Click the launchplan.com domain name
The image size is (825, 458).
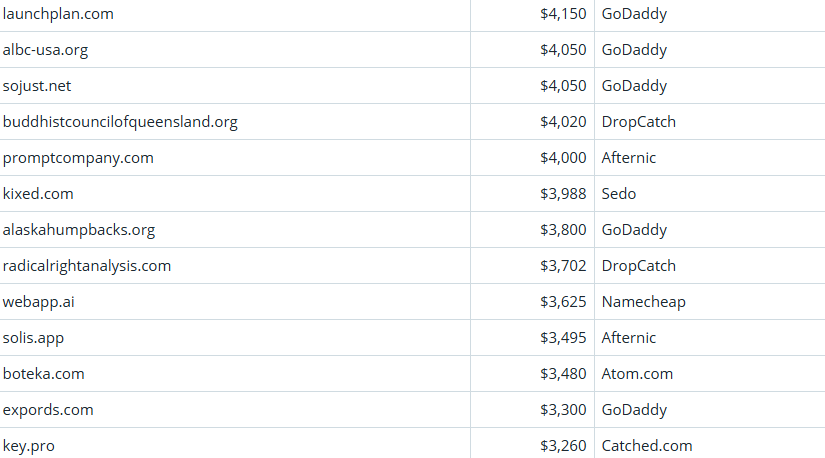click(58, 14)
